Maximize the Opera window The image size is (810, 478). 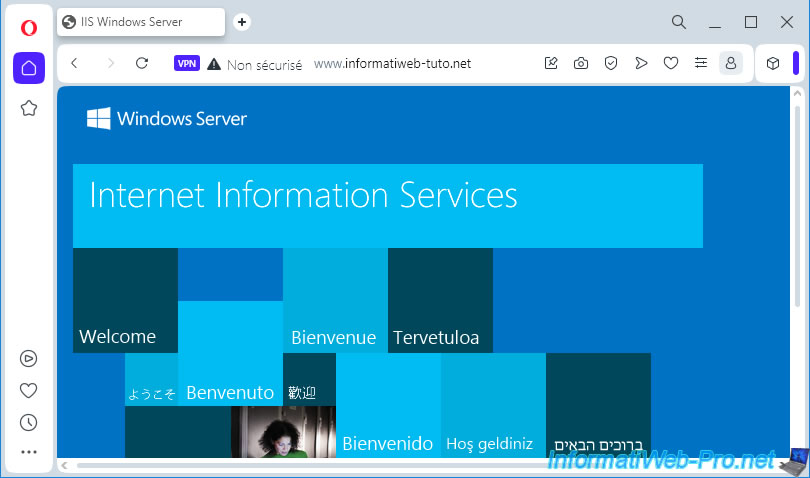751,22
